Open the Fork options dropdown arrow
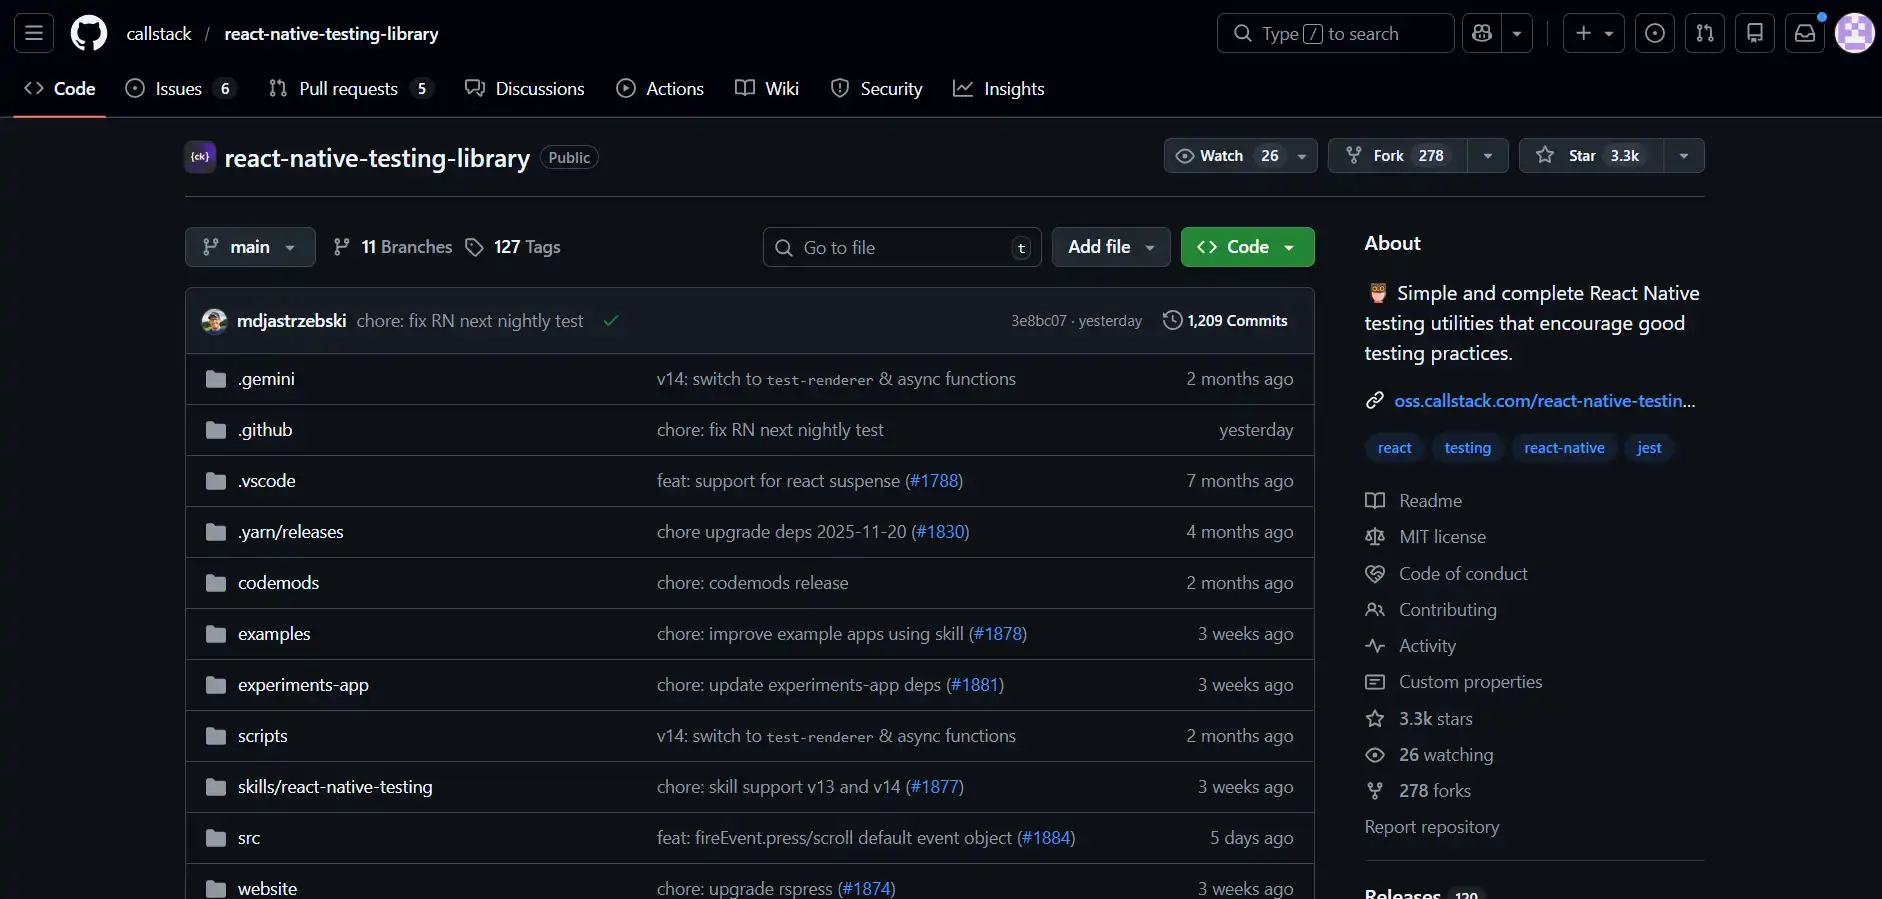1882x899 pixels. [x=1488, y=156]
